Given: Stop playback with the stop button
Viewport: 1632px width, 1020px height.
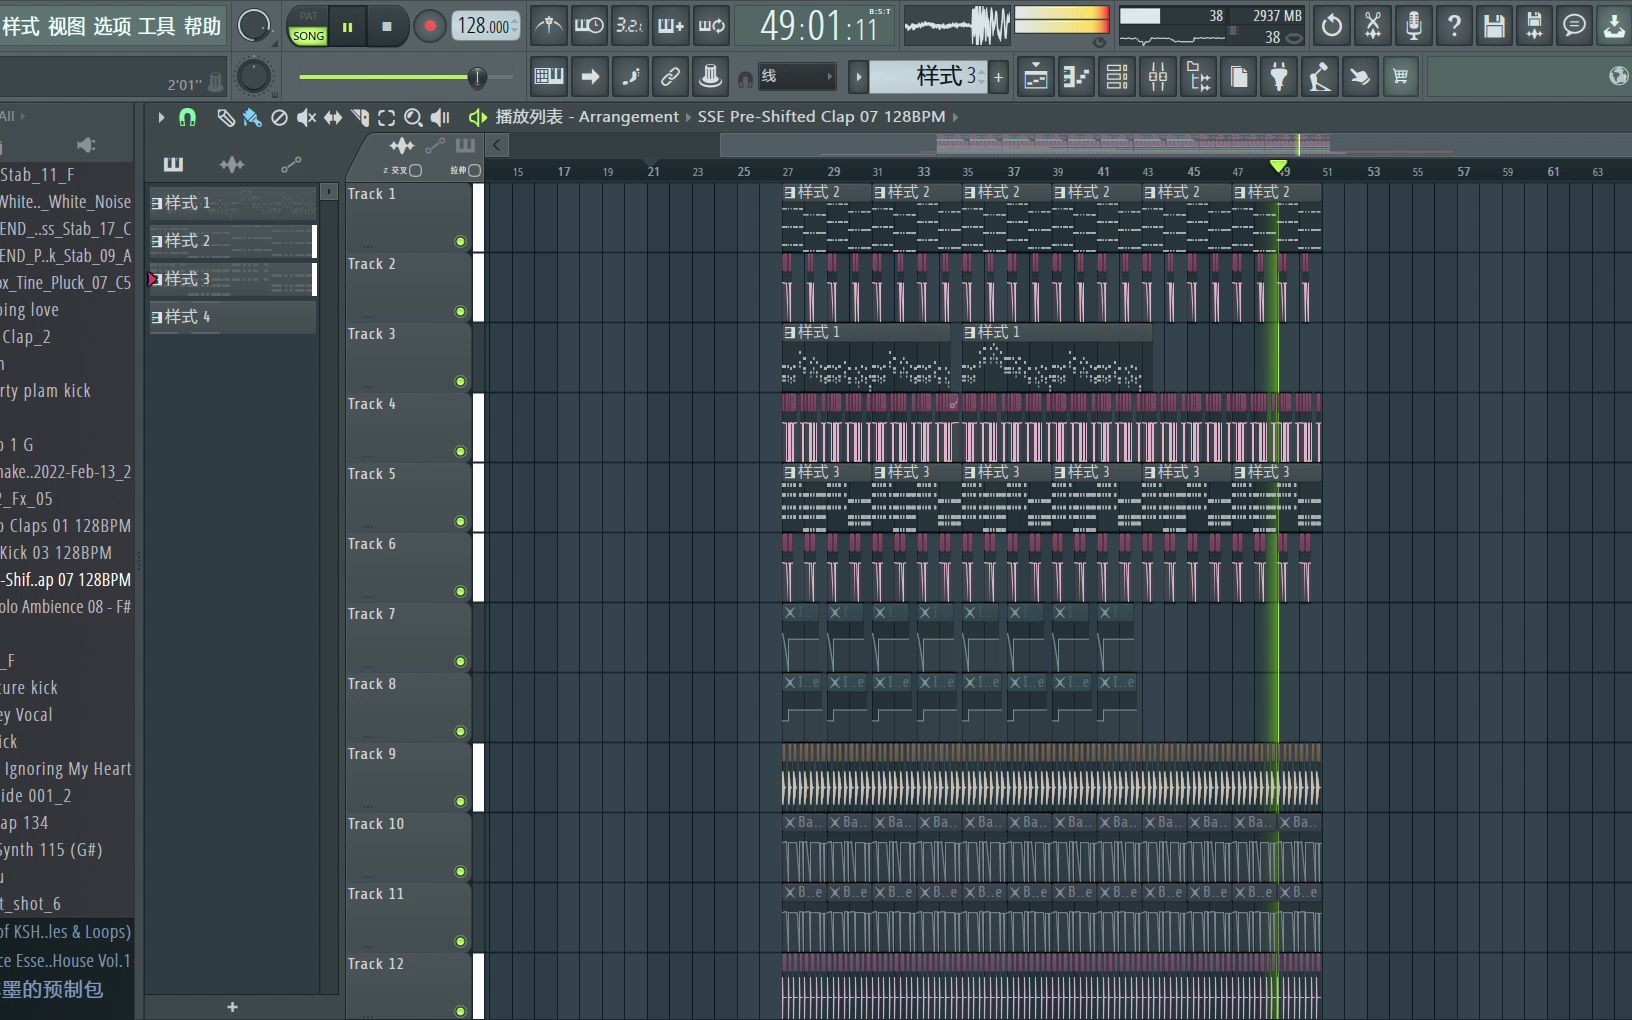Looking at the screenshot, I should tap(387, 28).
